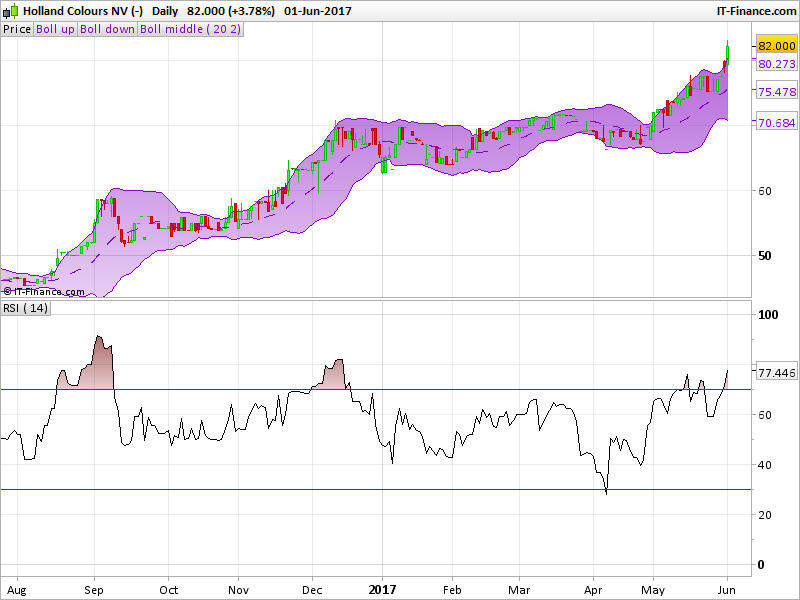Click the Daily timeframe label
This screenshot has width=800, height=600.
tap(165, 11)
